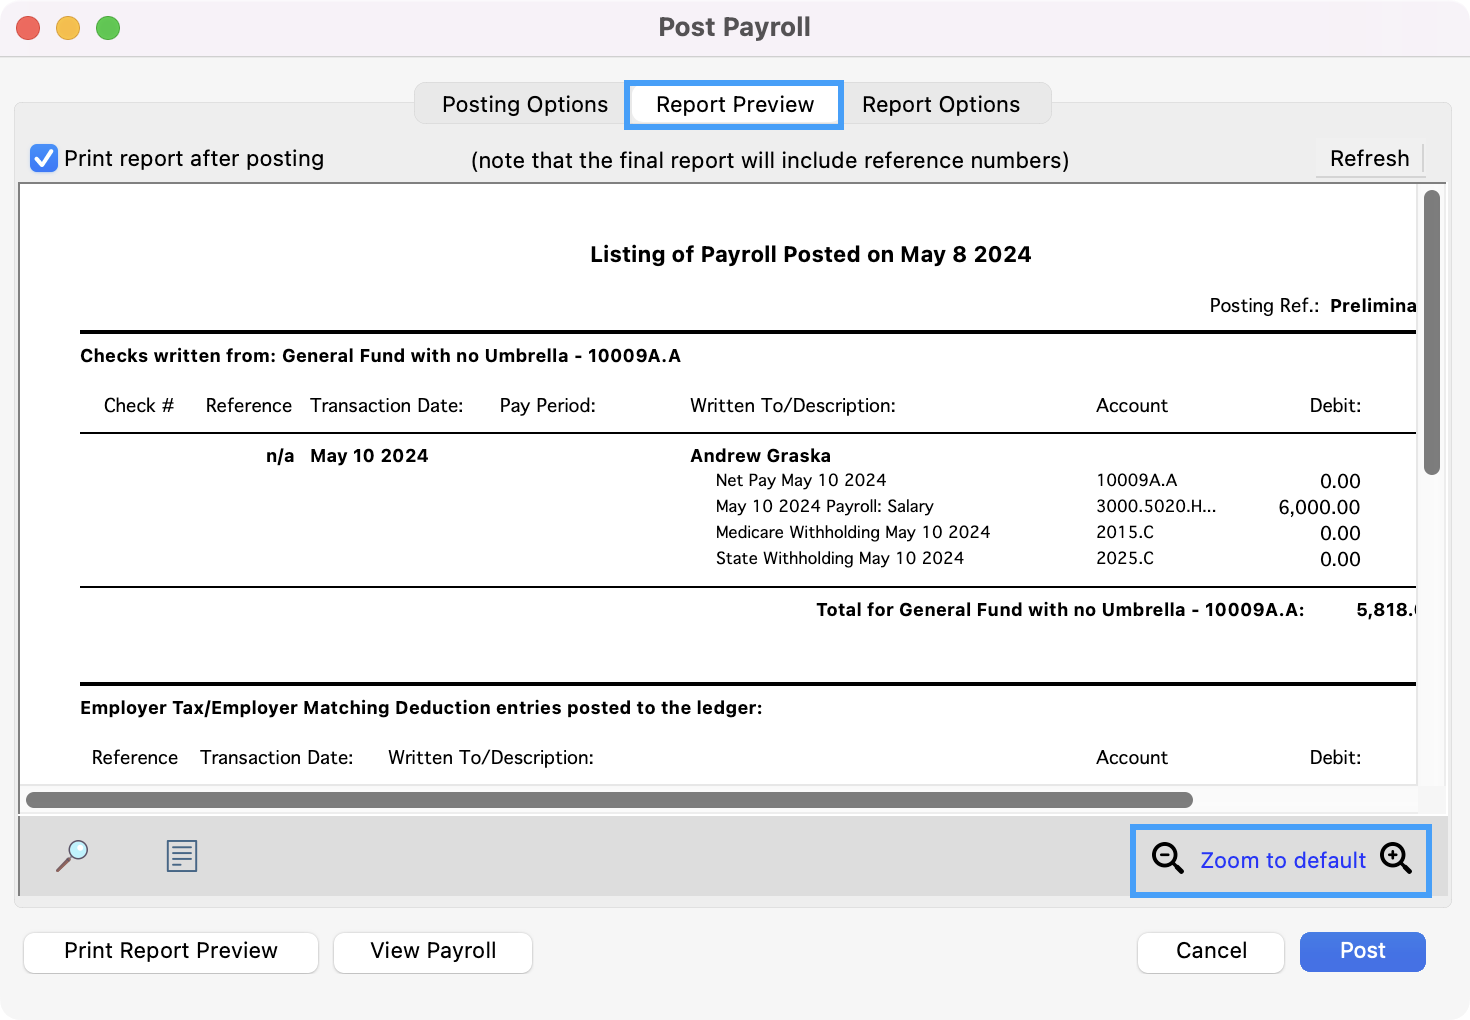Cancel the payroll posting
The image size is (1470, 1020).
pos(1210,951)
